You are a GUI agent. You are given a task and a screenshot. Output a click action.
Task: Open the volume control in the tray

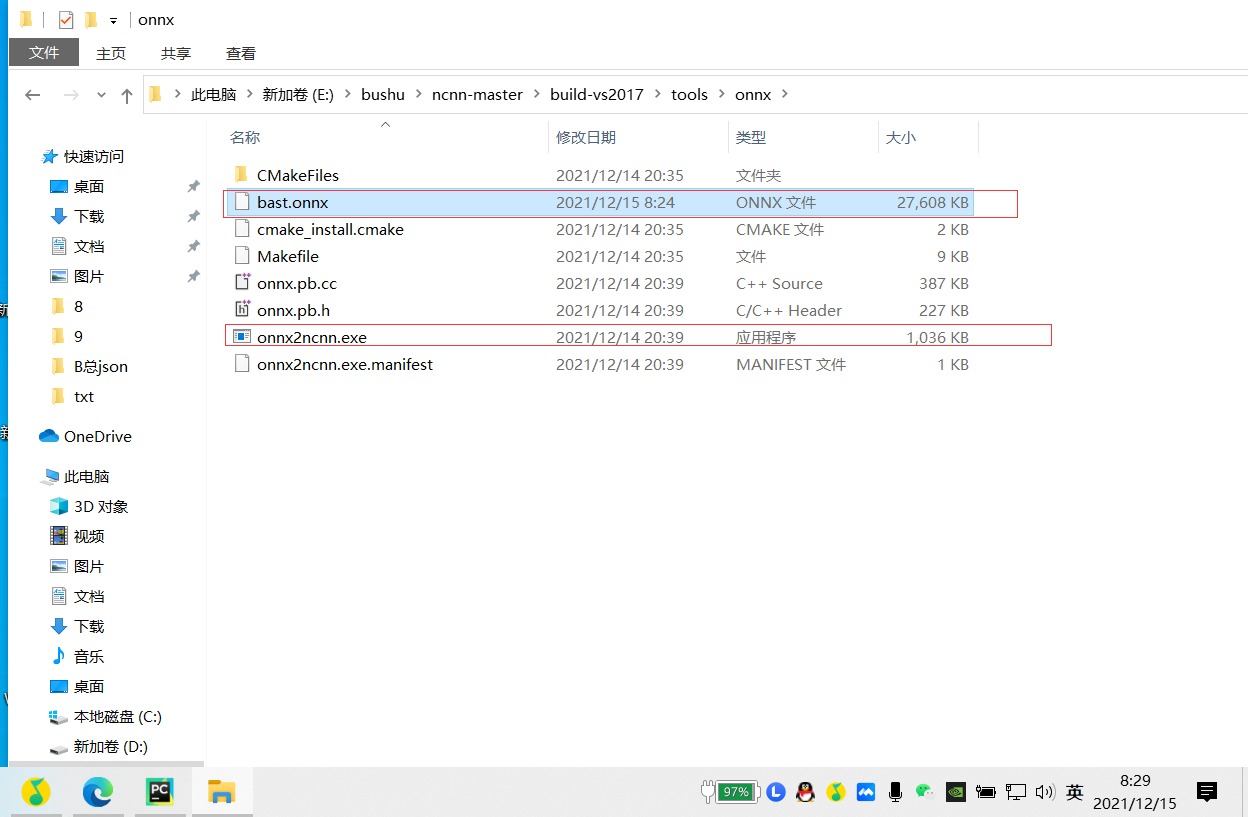coord(1045,791)
